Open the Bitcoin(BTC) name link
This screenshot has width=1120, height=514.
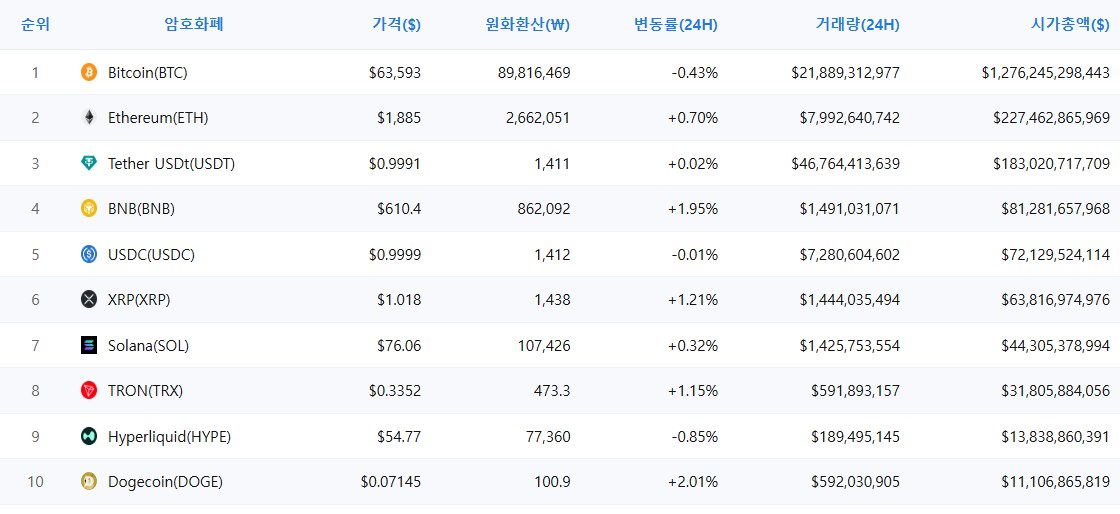point(148,72)
